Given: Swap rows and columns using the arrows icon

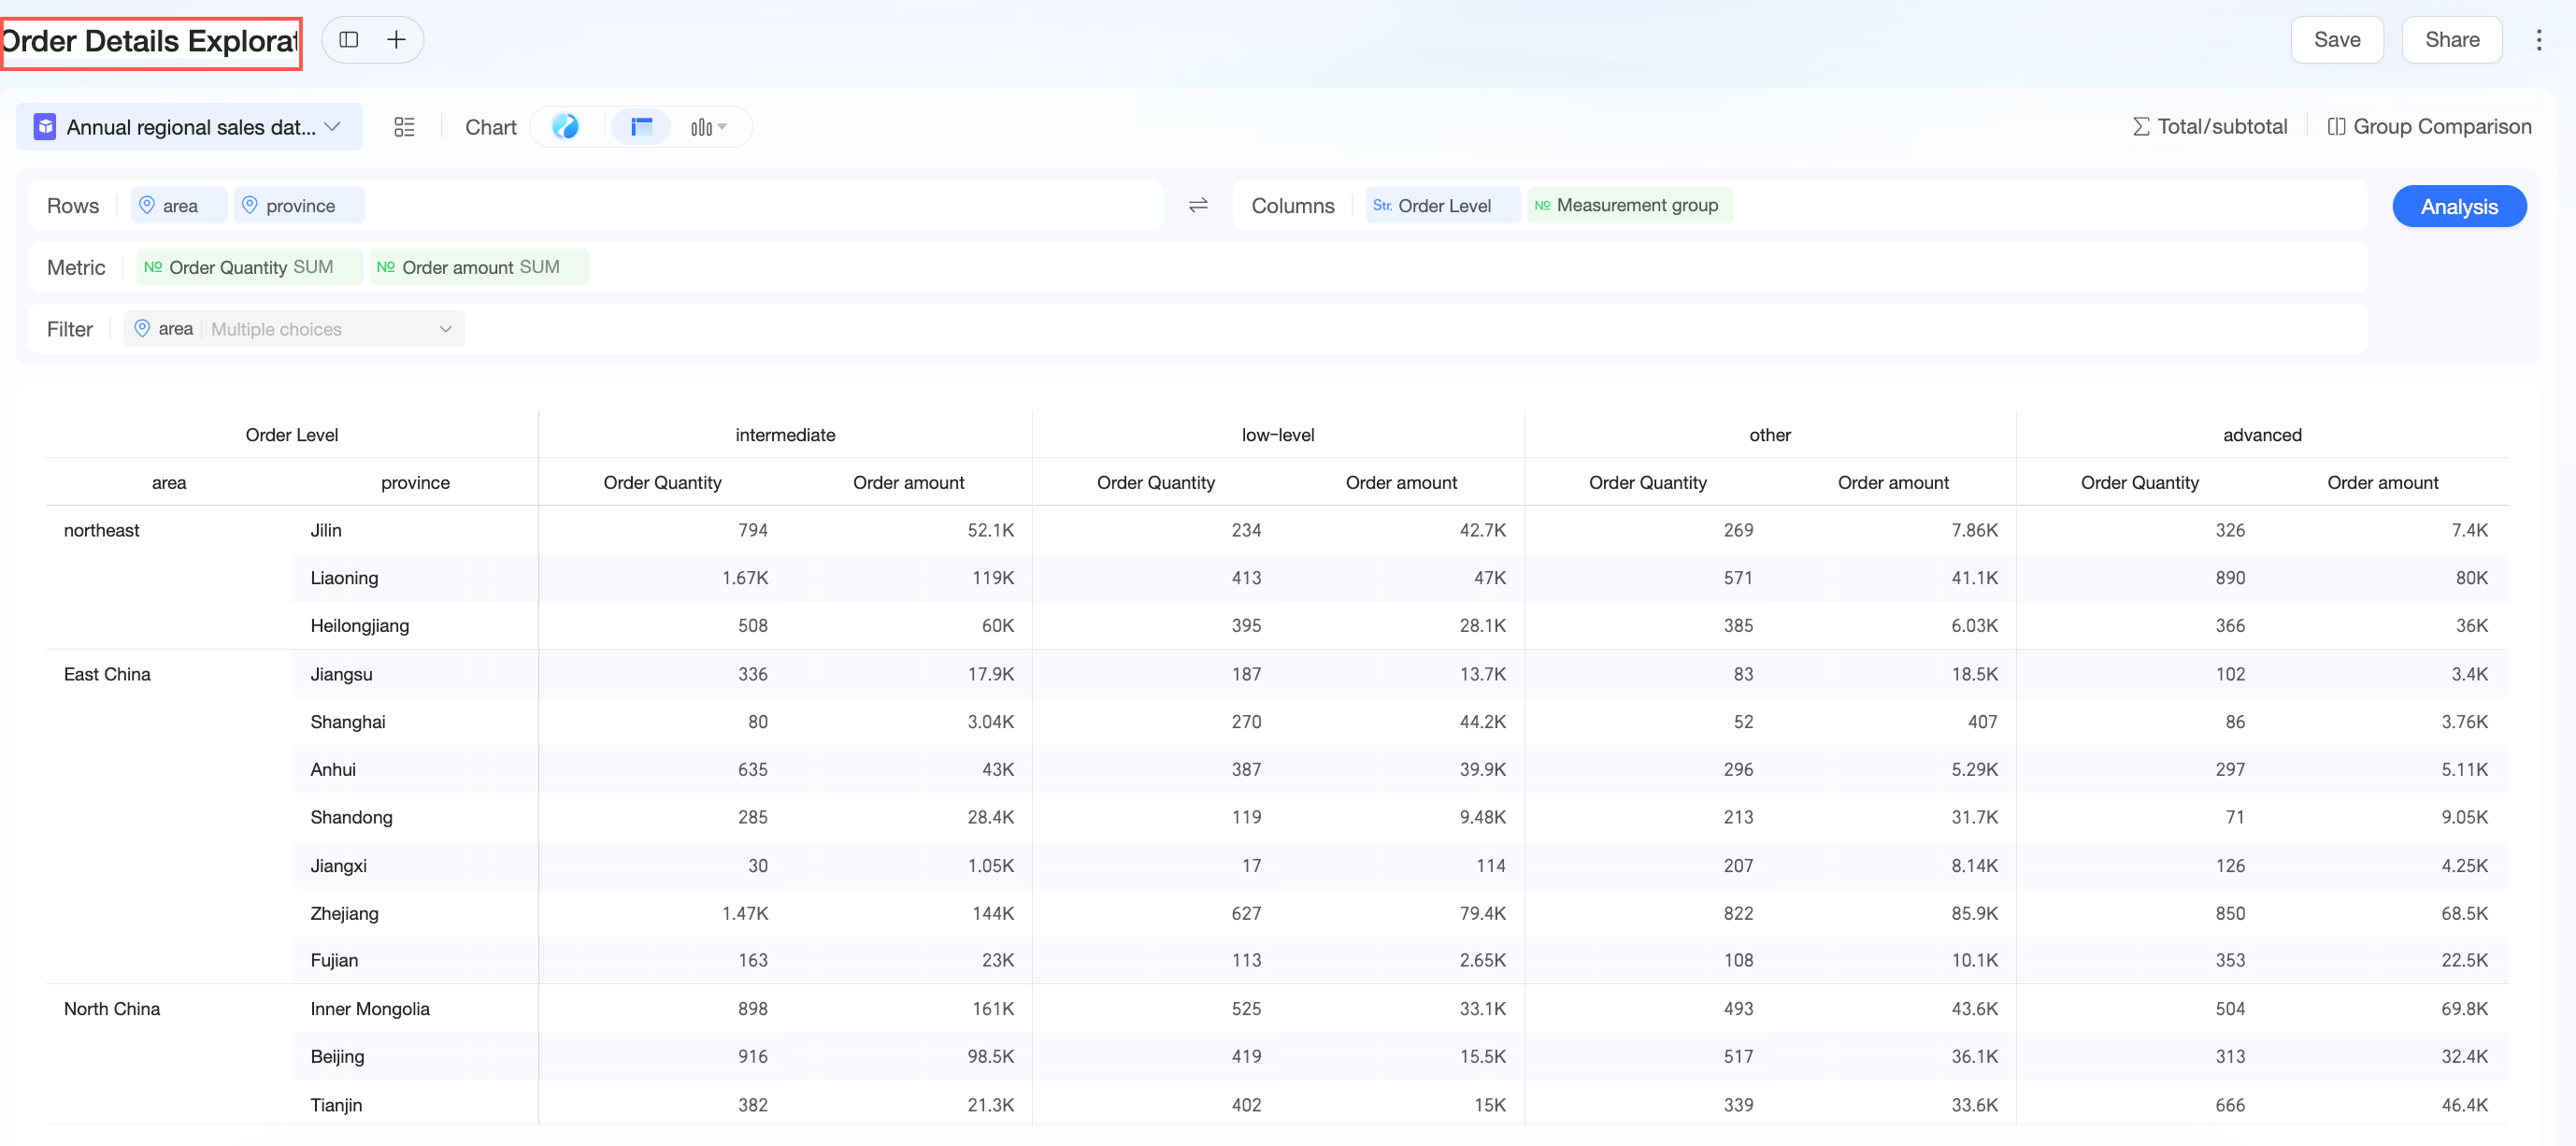Looking at the screenshot, I should pyautogui.click(x=1198, y=205).
